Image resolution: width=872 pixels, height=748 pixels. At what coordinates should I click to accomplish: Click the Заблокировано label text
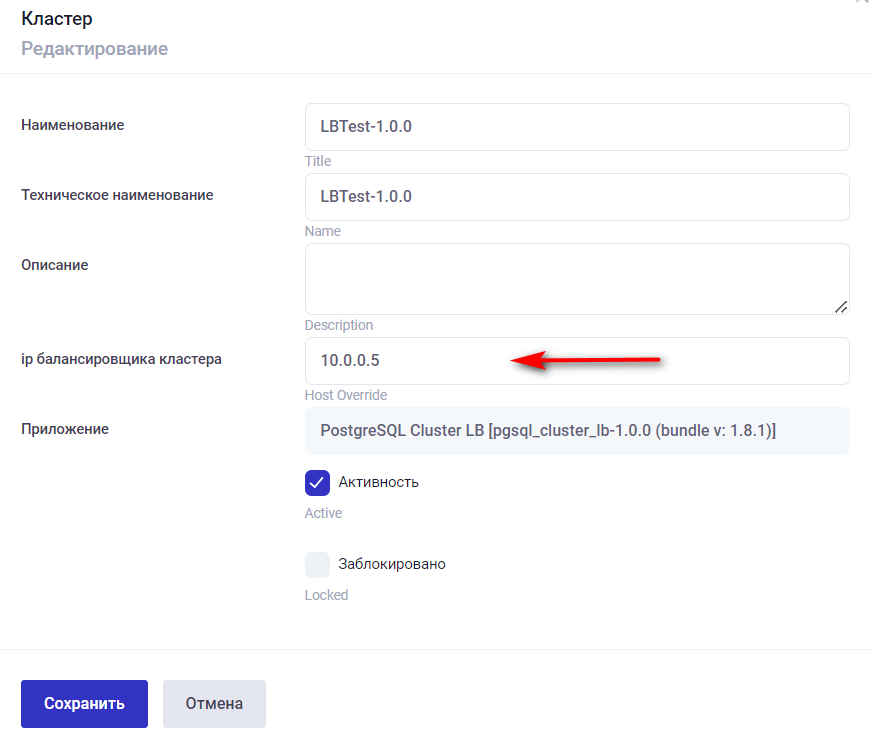click(x=392, y=565)
